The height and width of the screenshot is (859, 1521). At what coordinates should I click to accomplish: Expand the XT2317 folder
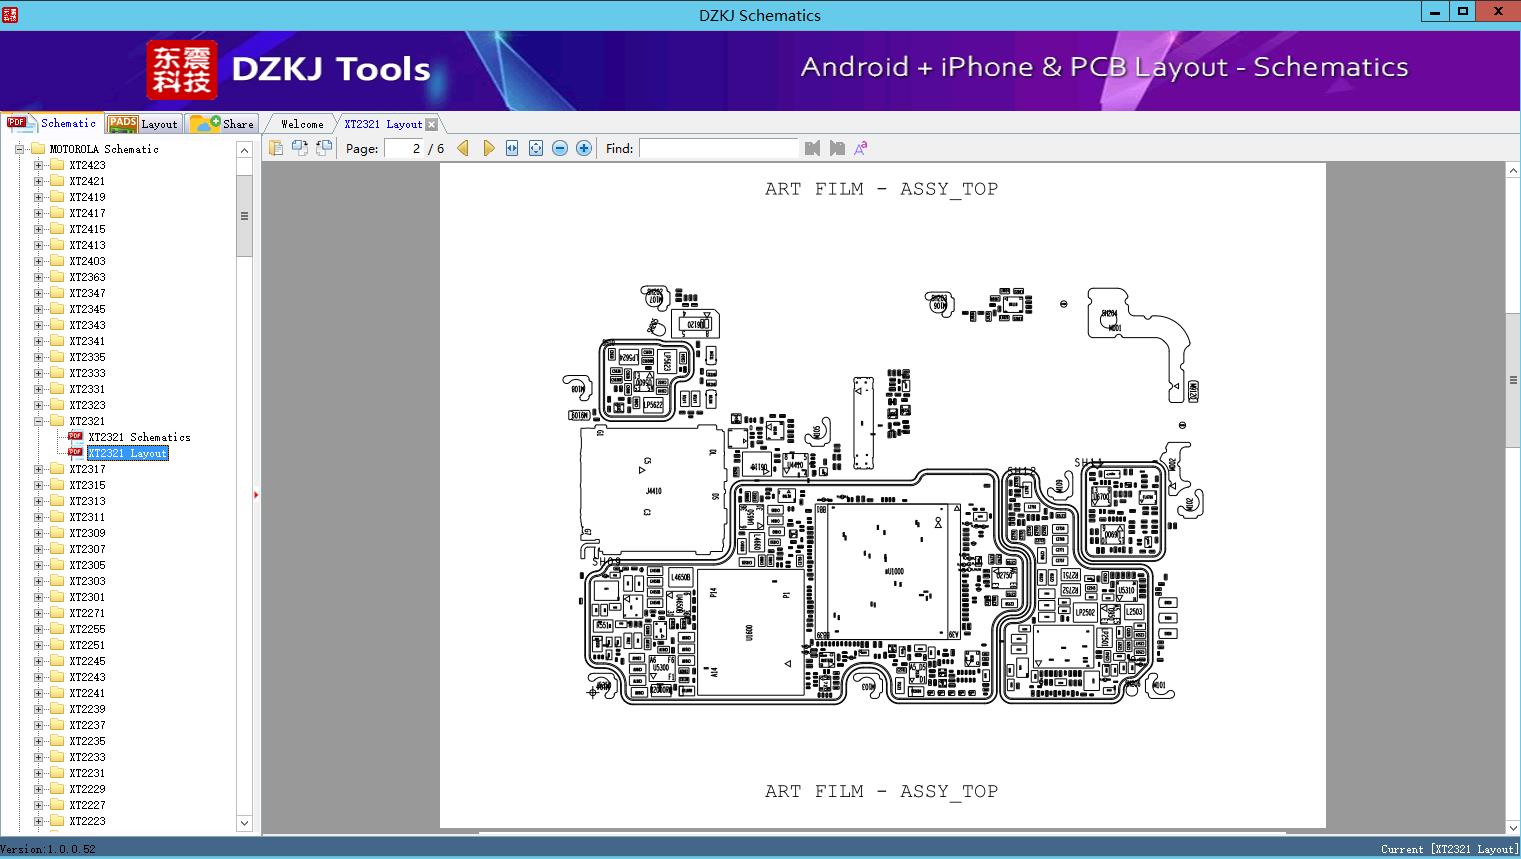pos(38,469)
